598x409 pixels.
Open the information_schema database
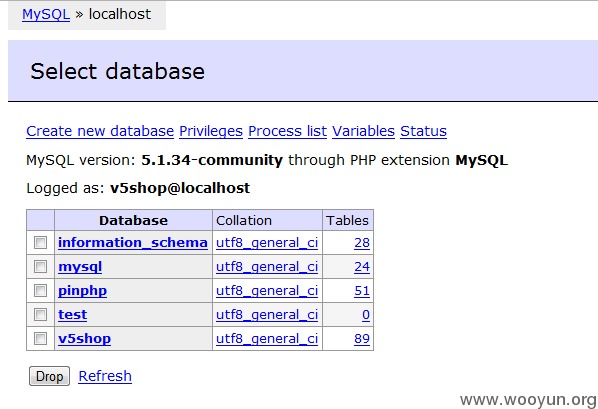tap(133, 243)
